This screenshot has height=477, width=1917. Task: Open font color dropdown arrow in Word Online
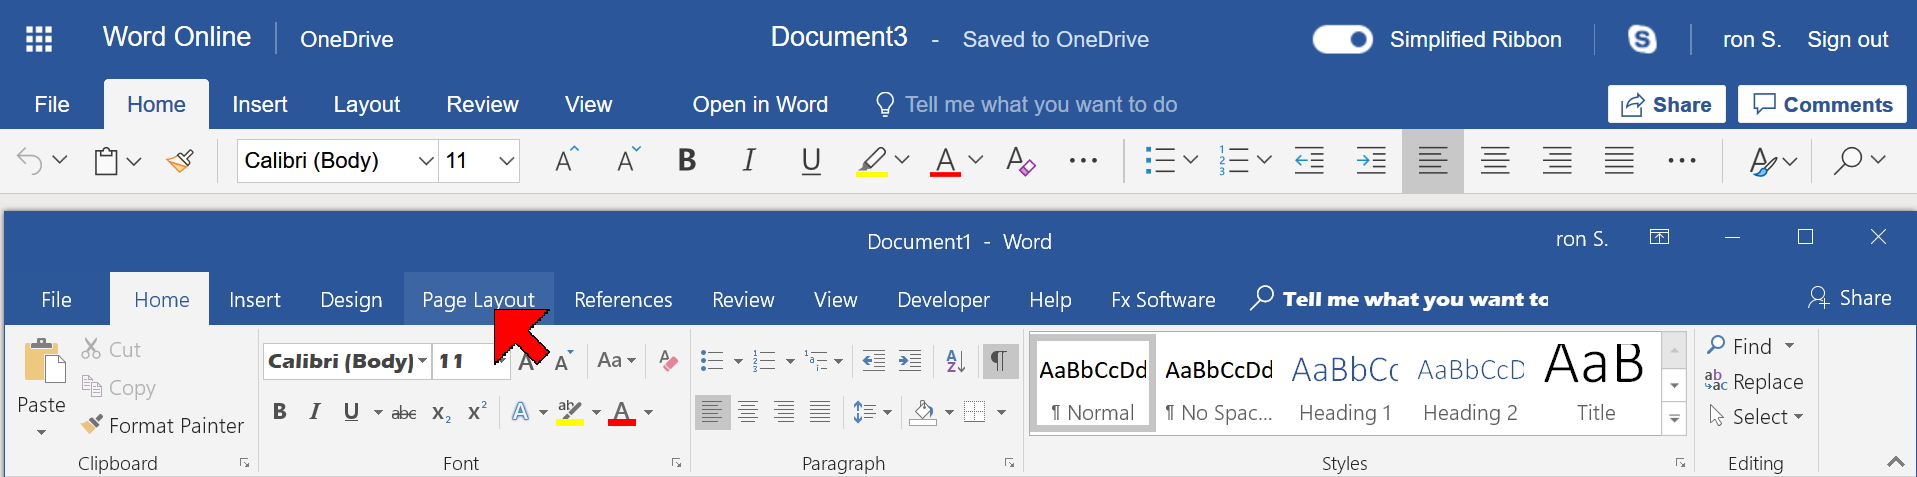976,160
